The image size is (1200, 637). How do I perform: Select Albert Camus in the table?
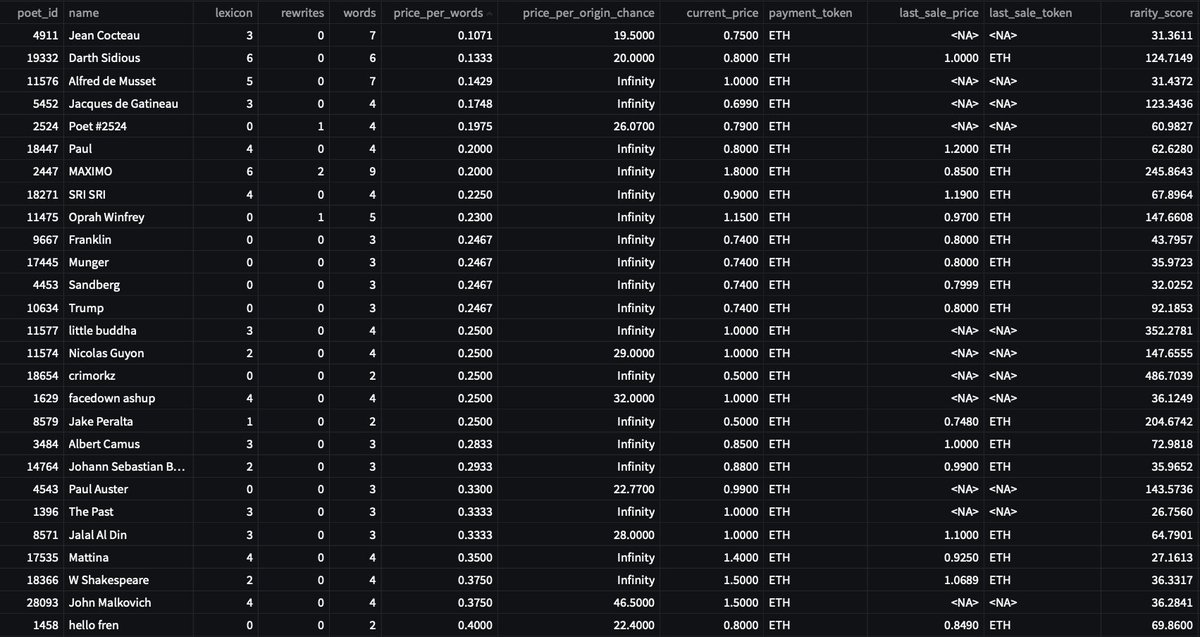(x=104, y=444)
